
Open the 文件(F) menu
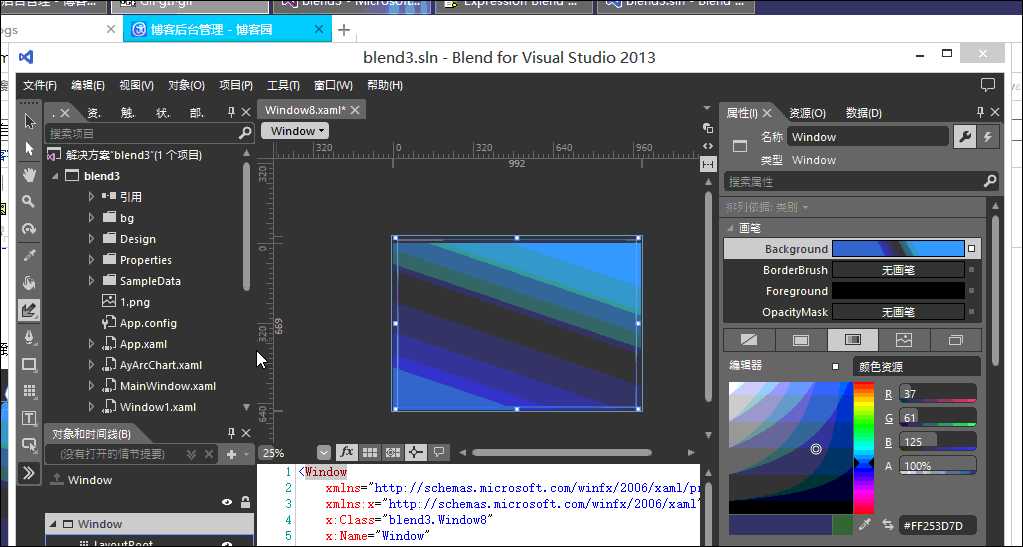[x=40, y=86]
